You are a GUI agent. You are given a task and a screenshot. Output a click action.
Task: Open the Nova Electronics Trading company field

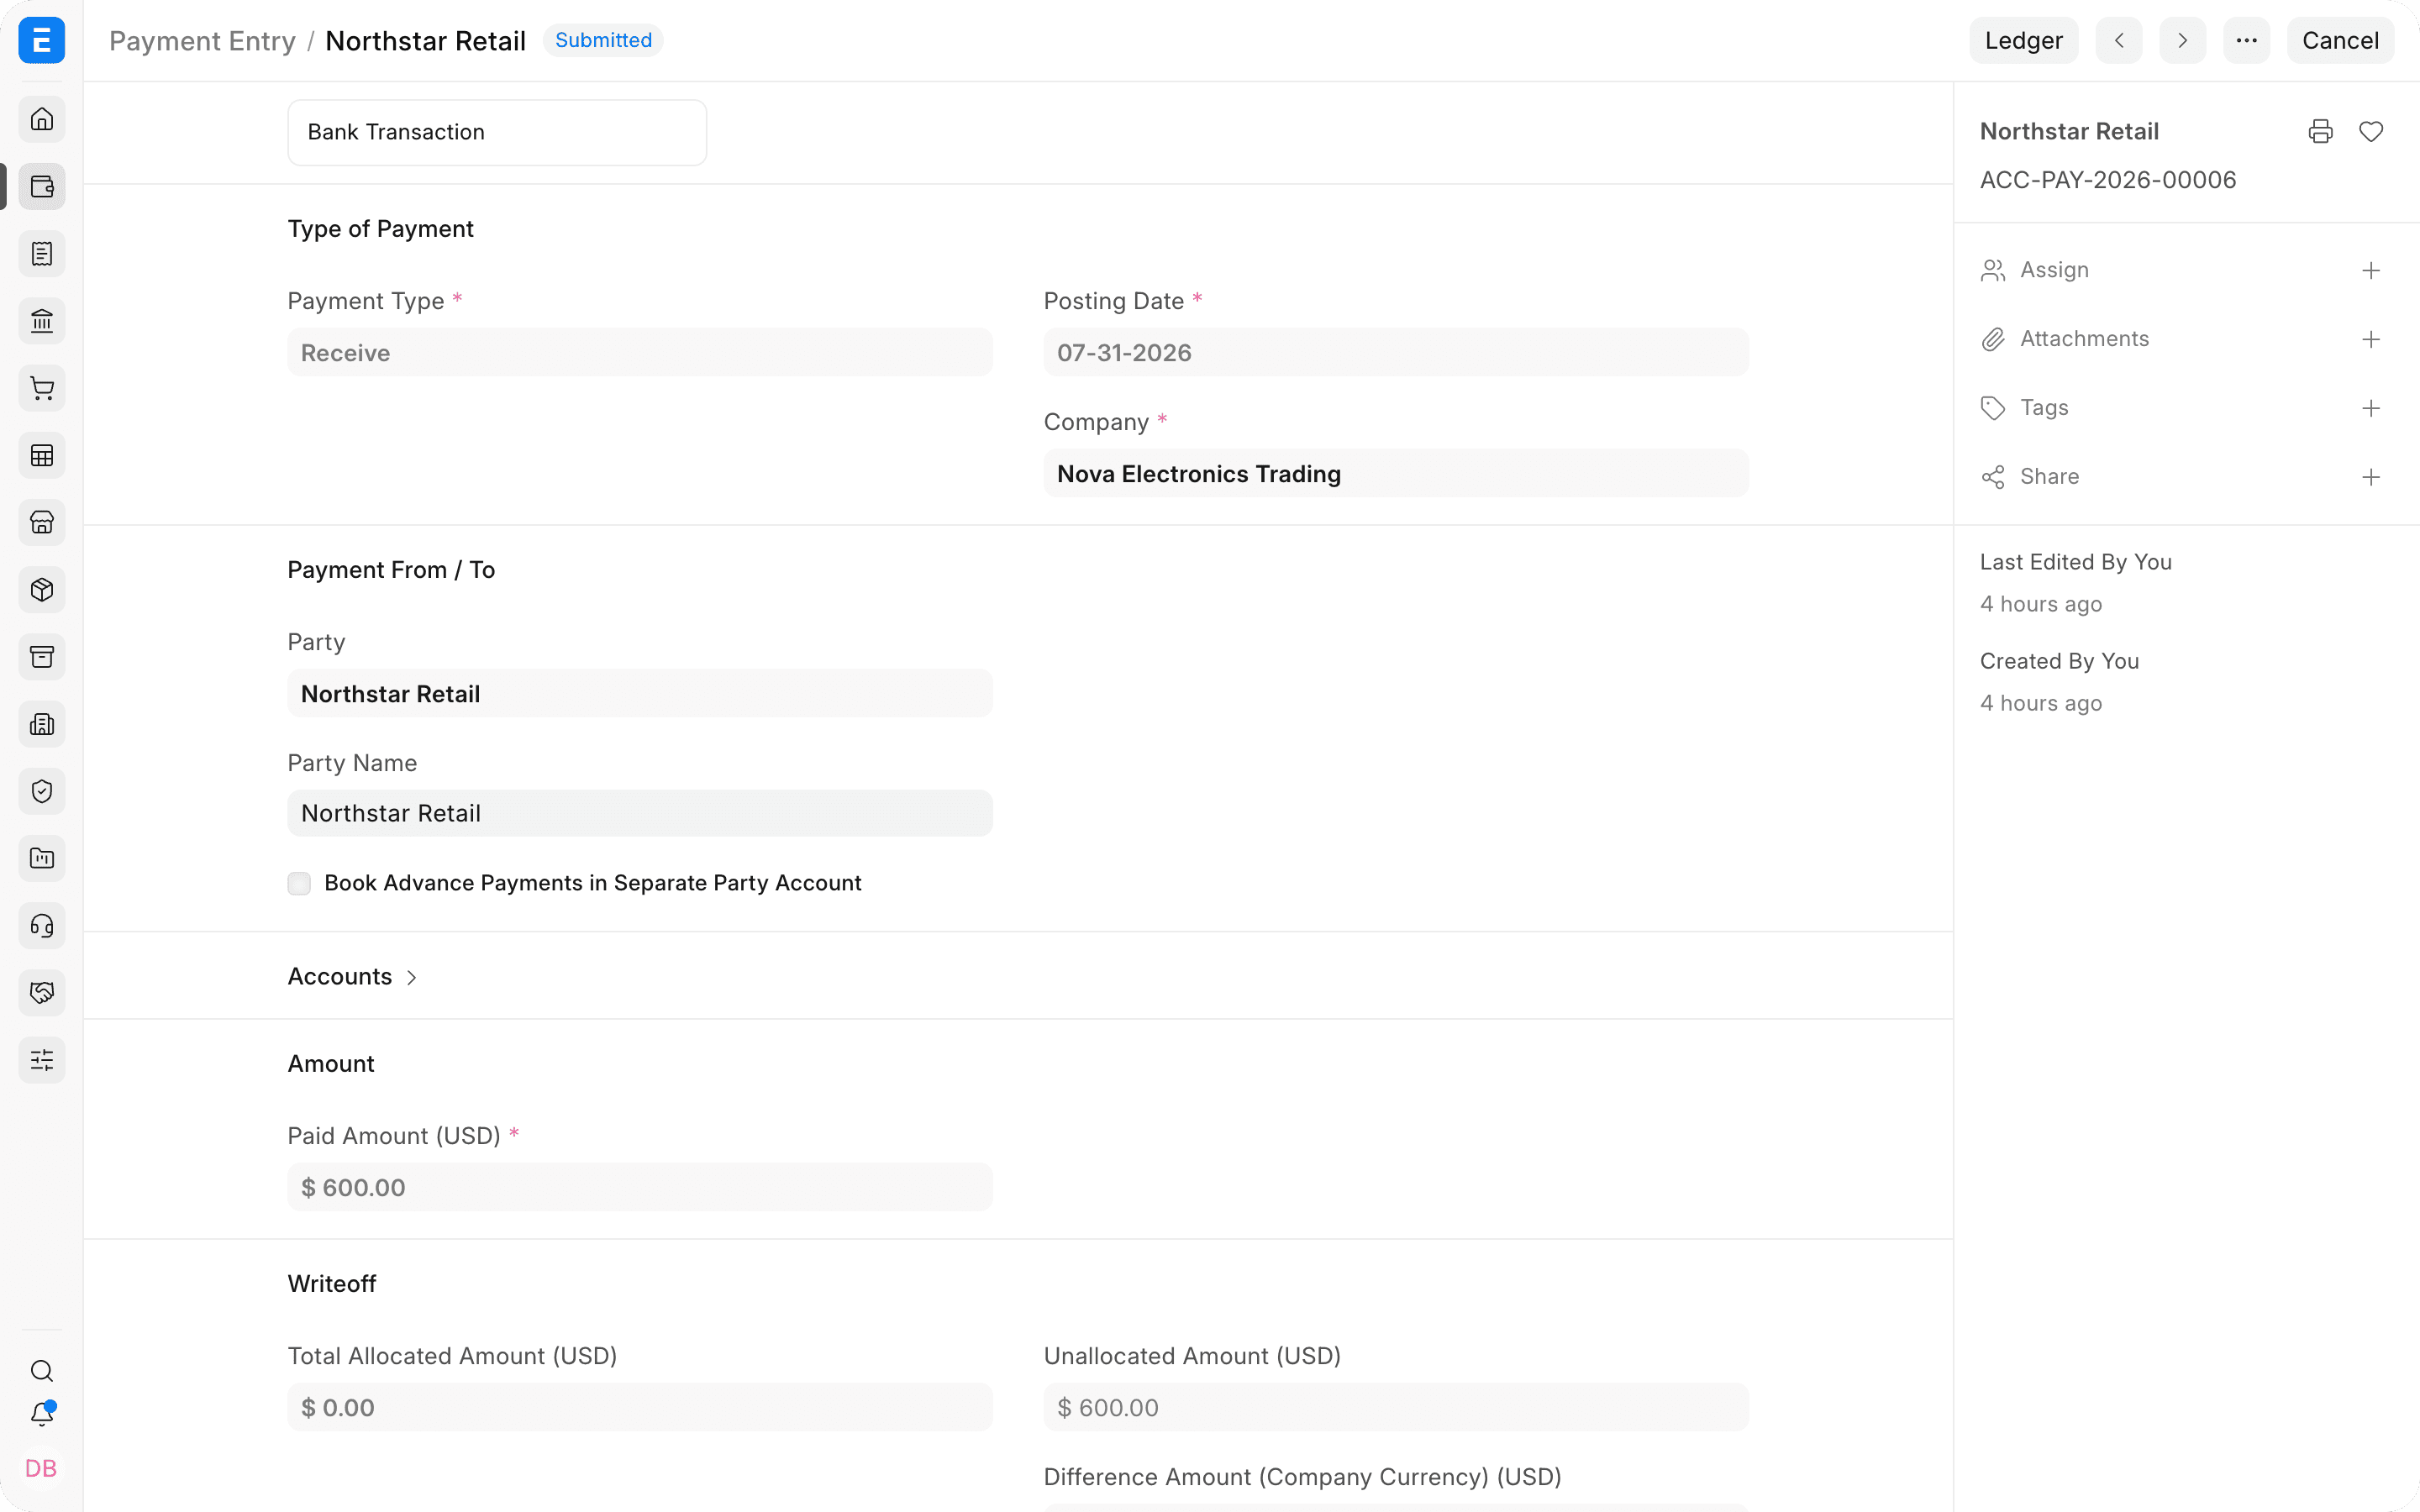point(1396,473)
